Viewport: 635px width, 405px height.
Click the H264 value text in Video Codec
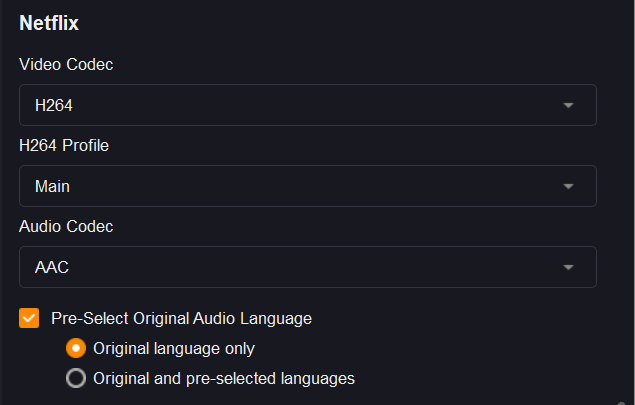tap(54, 105)
